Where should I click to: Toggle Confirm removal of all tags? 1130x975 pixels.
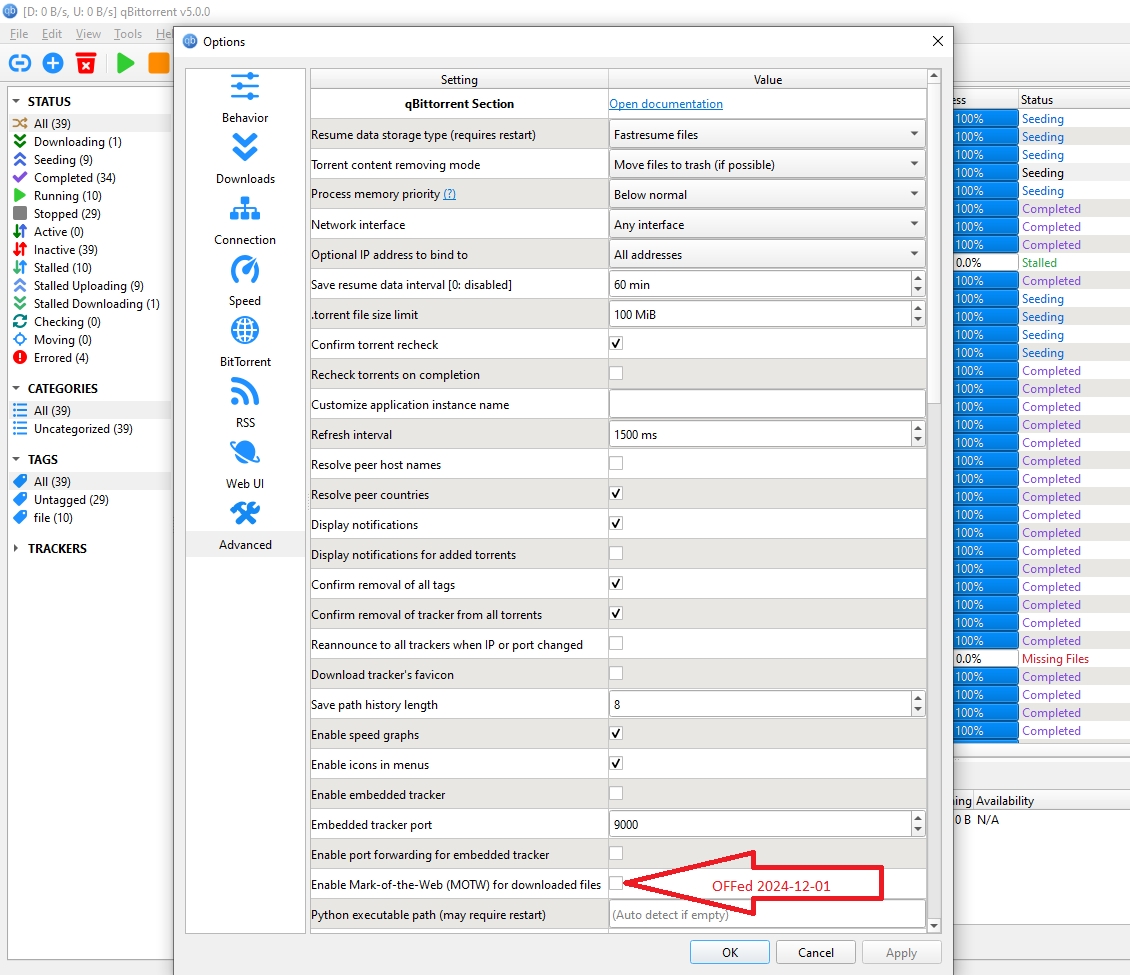616,584
